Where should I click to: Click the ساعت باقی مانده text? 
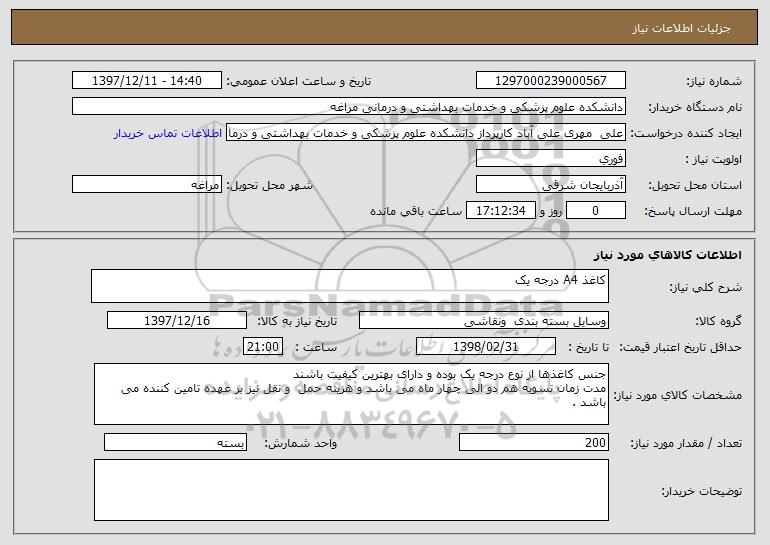tap(416, 211)
